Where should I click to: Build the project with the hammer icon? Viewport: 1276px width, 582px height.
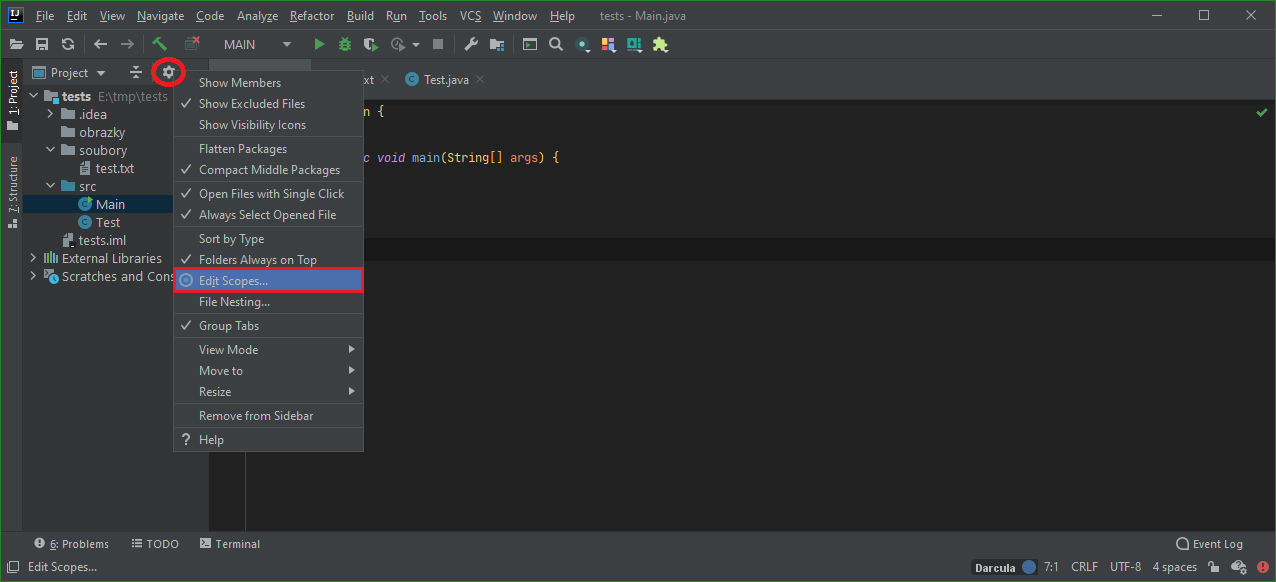click(161, 44)
